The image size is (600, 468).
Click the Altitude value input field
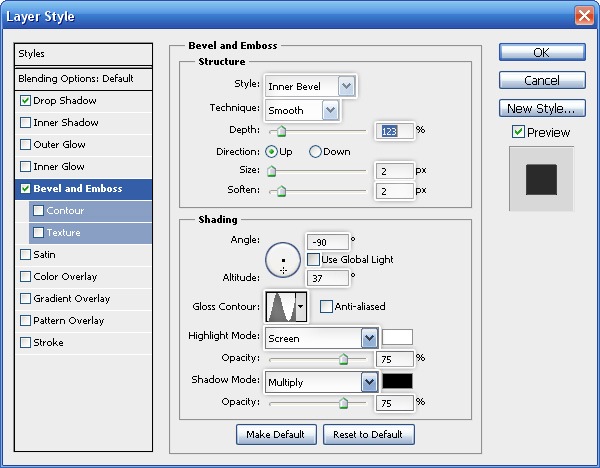[x=328, y=278]
